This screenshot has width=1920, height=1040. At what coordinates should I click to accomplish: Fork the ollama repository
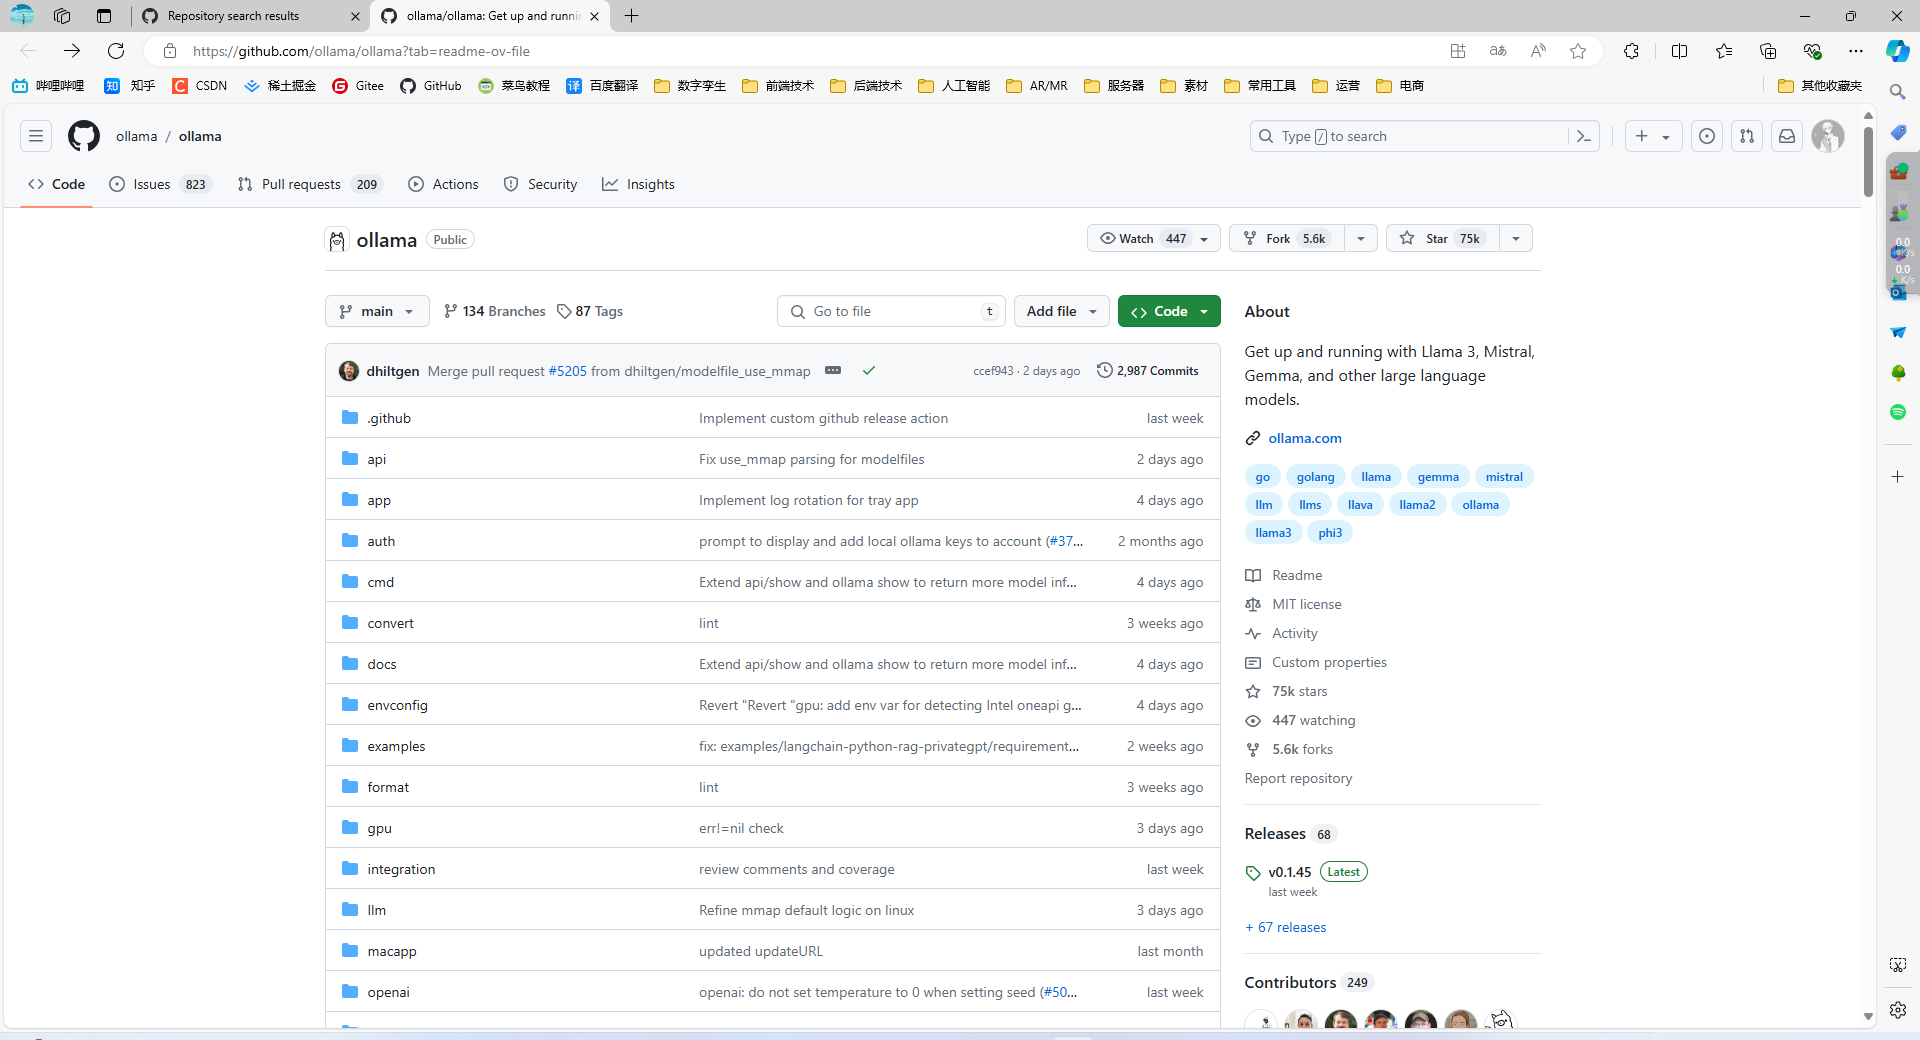point(1287,238)
